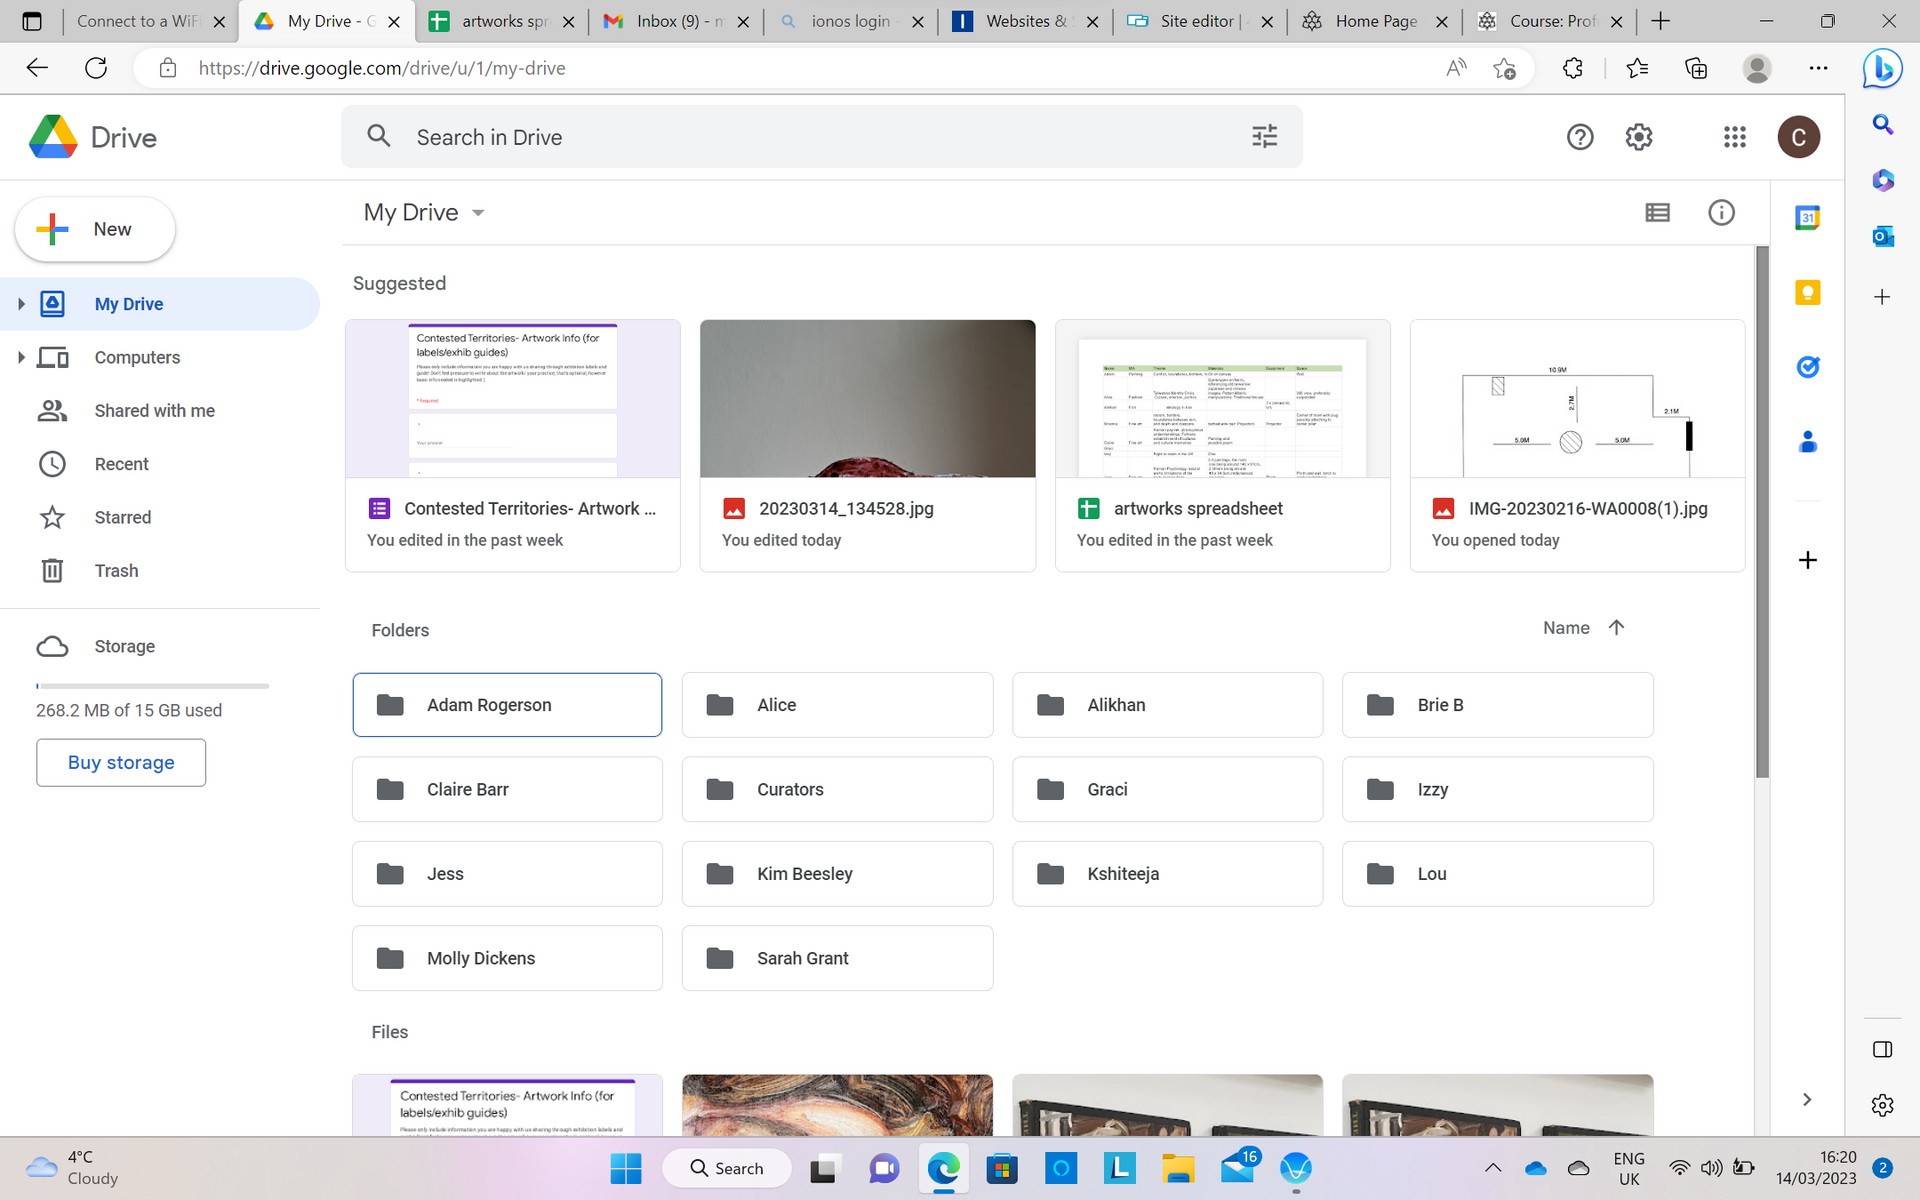Open Edge browser extensions icon

[x=1572, y=68]
